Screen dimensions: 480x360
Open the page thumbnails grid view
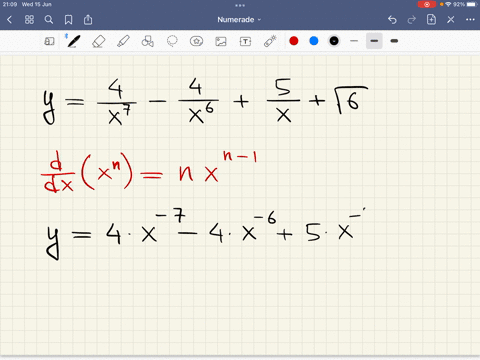pos(29,20)
